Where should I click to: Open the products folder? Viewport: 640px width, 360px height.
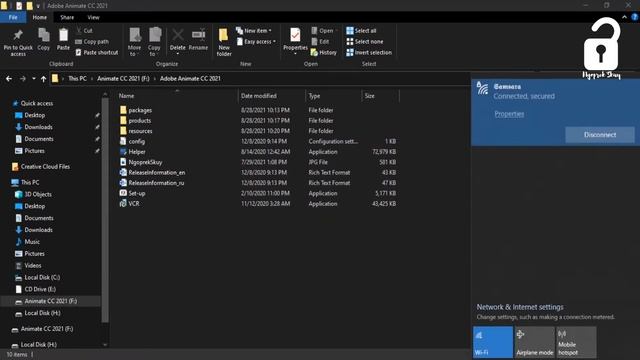pos(135,120)
